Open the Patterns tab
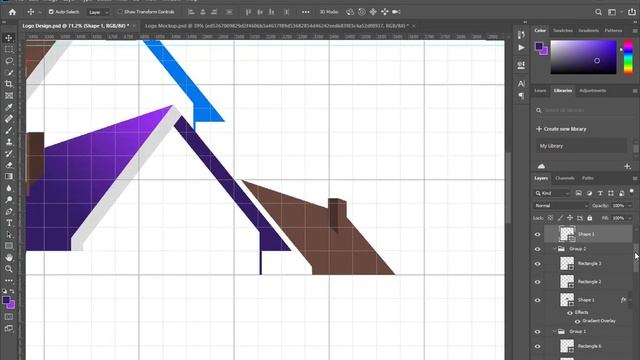Screen dimensions: 640x360 (613, 31)
